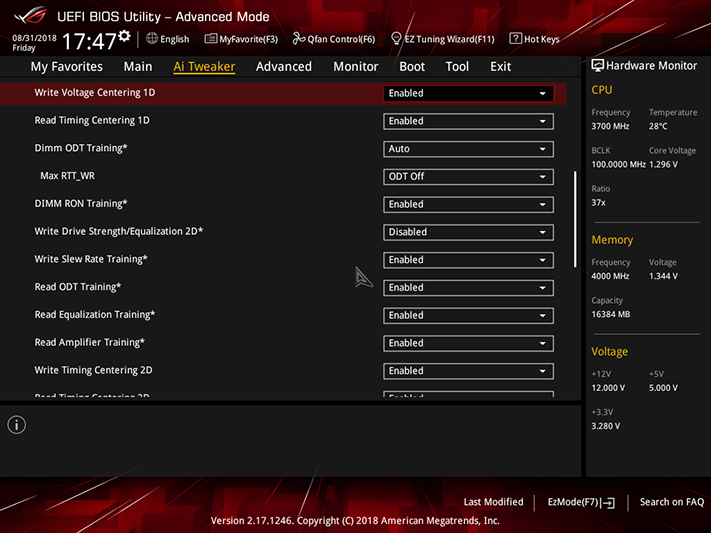
Task: Select the Read Equalization Training* label
Action: pyautogui.click(x=95, y=315)
